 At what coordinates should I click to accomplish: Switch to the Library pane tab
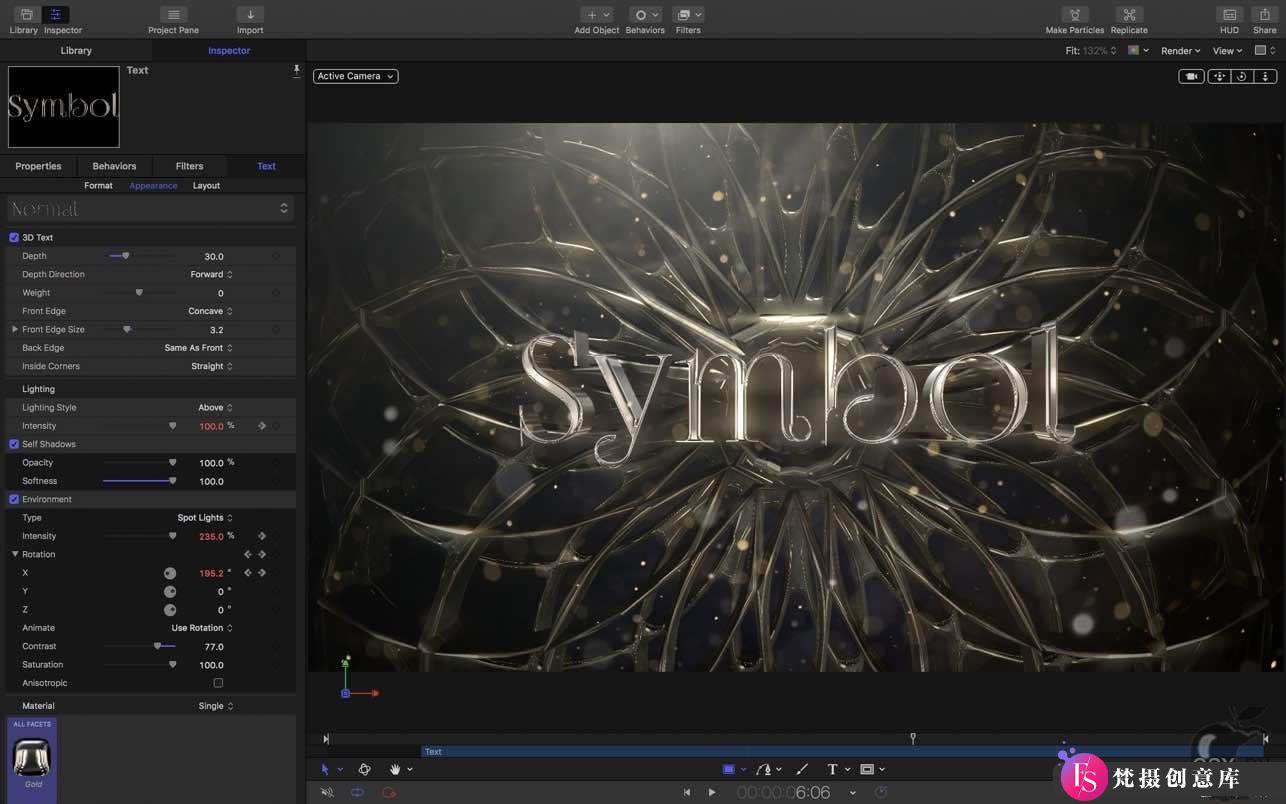point(76,51)
